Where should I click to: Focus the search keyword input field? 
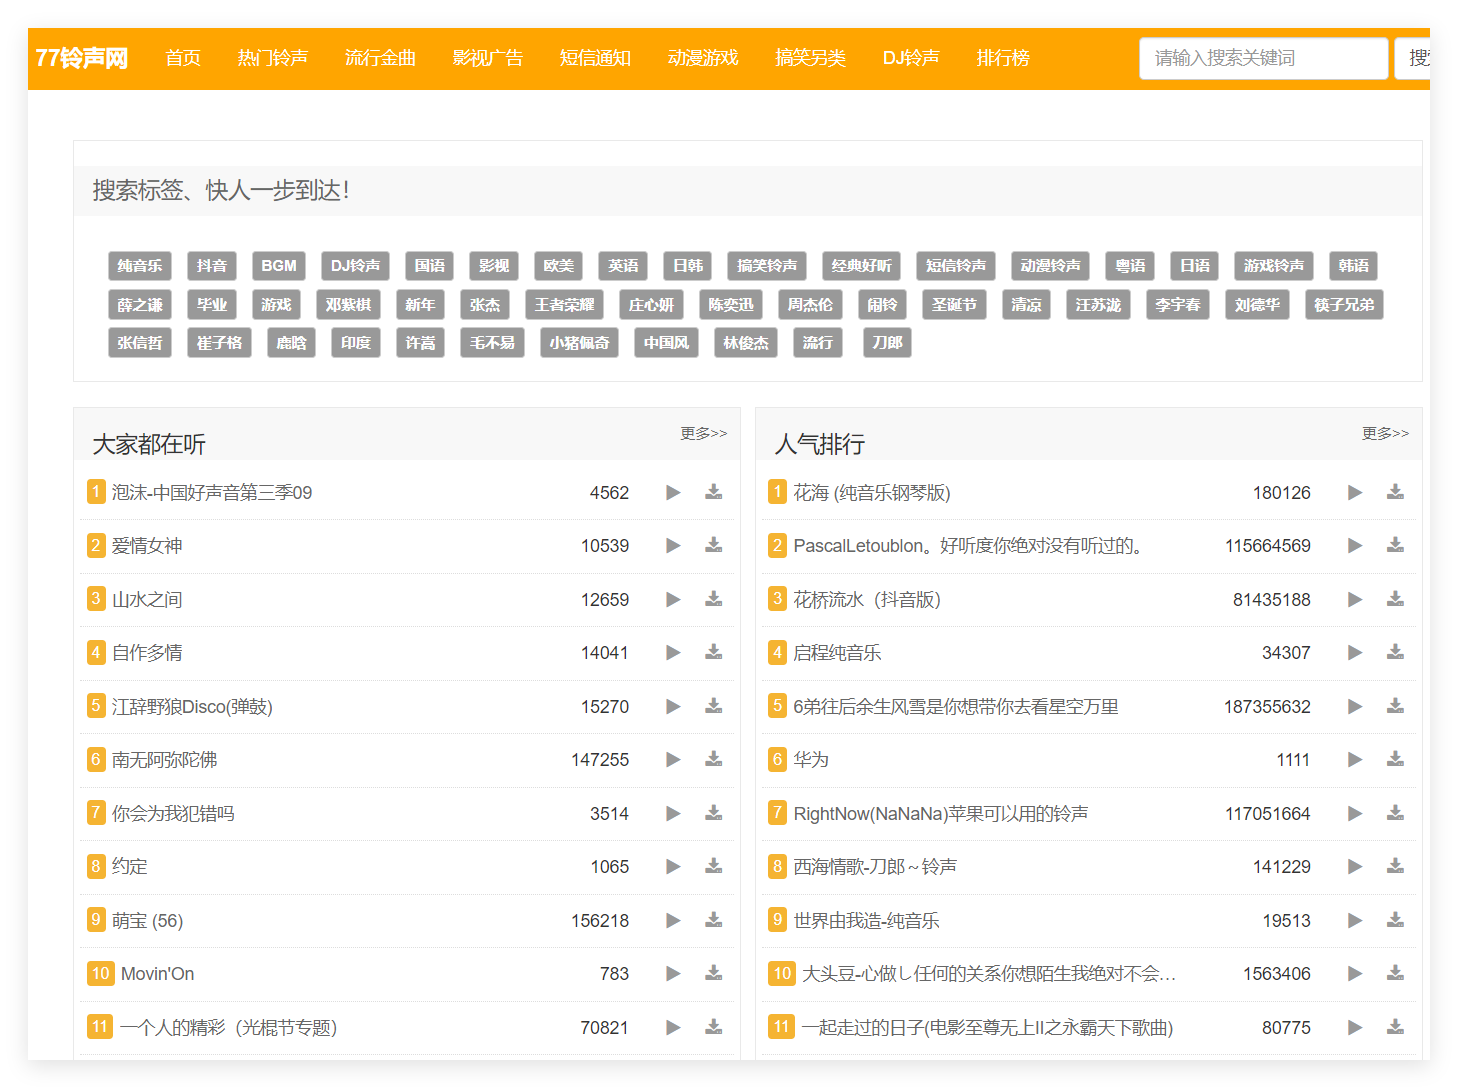click(x=1263, y=58)
